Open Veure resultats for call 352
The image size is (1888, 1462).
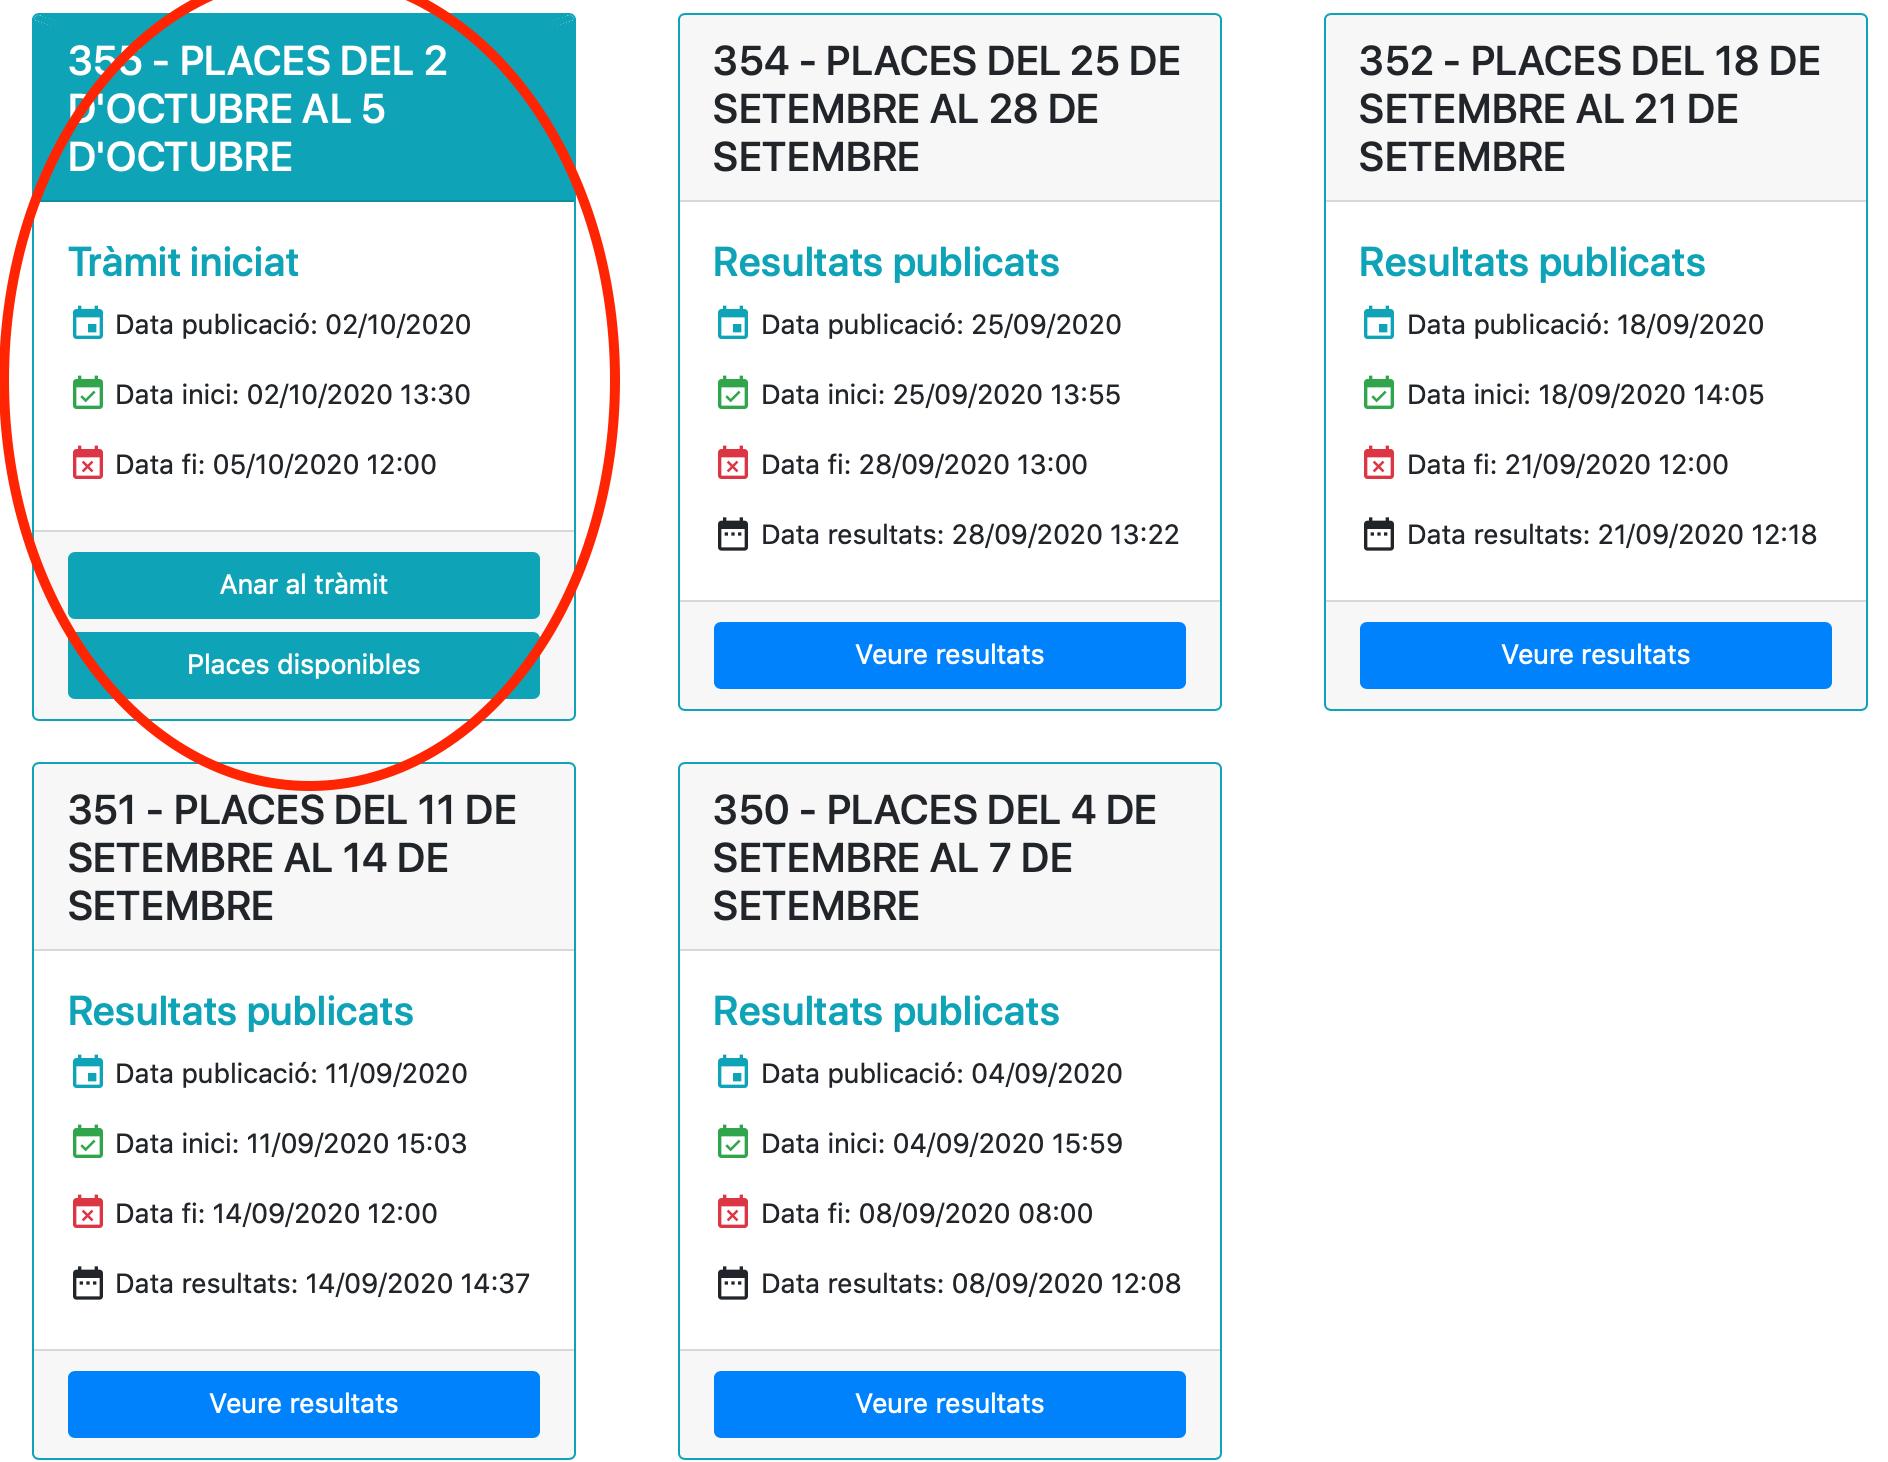(1595, 655)
